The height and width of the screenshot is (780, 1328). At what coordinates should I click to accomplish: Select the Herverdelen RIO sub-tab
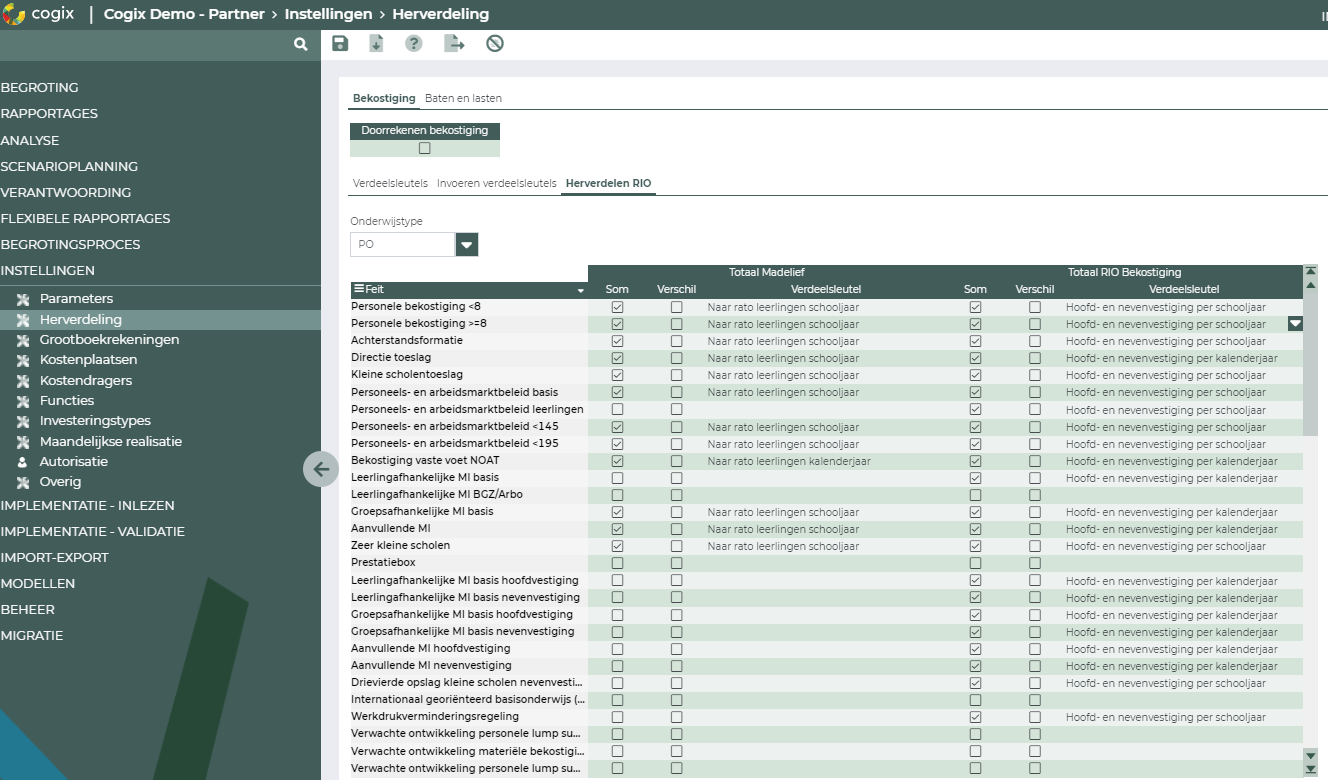pyautogui.click(x=608, y=184)
